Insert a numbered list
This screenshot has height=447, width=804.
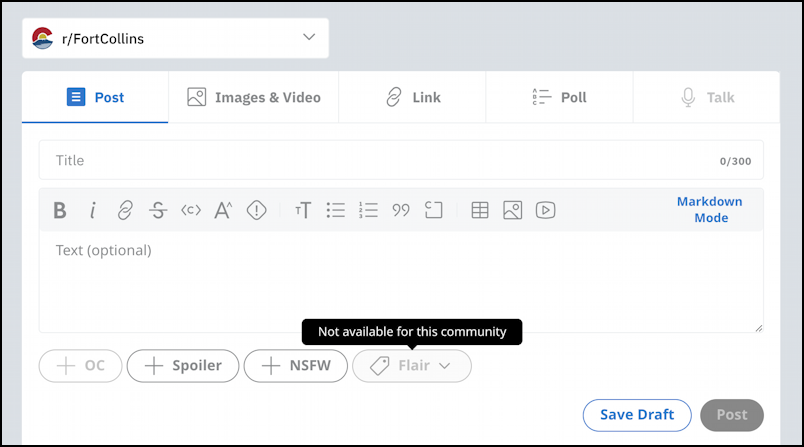tap(369, 210)
